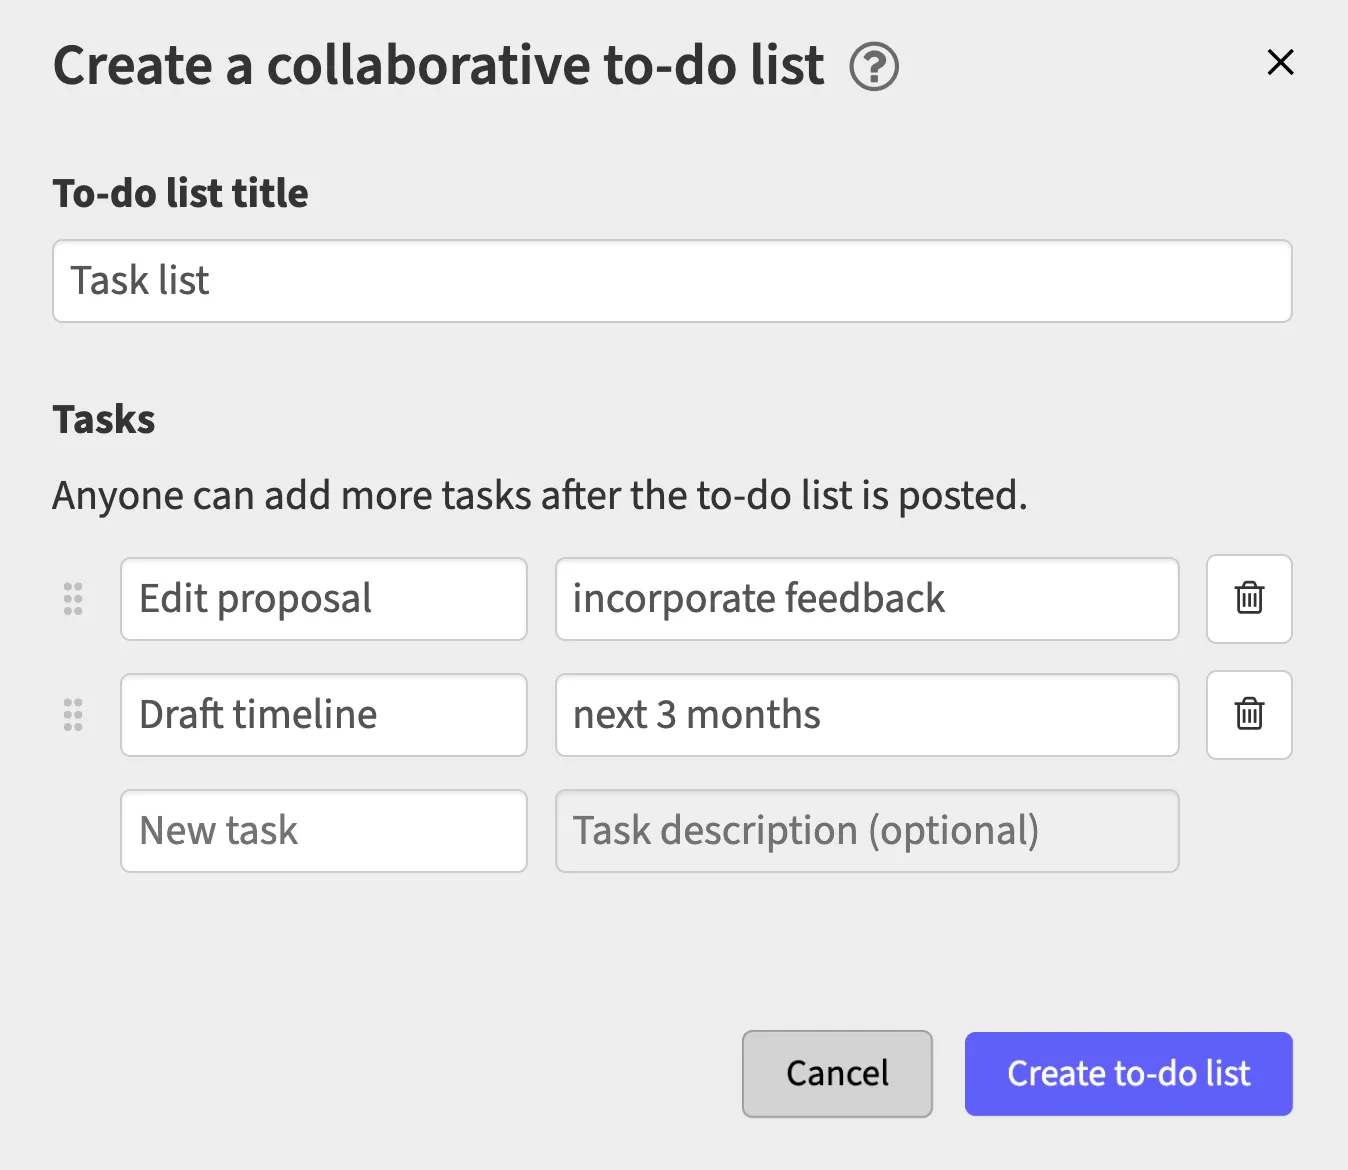
Task: Focus the 'incorporate feedback' description field
Action: pyautogui.click(x=866, y=599)
